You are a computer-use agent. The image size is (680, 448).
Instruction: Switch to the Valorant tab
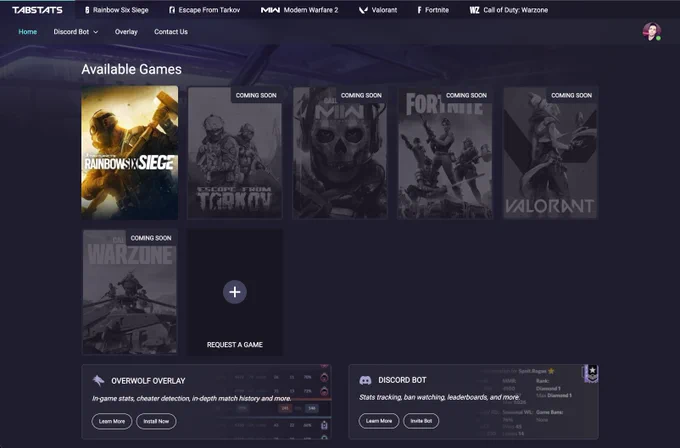coord(378,10)
